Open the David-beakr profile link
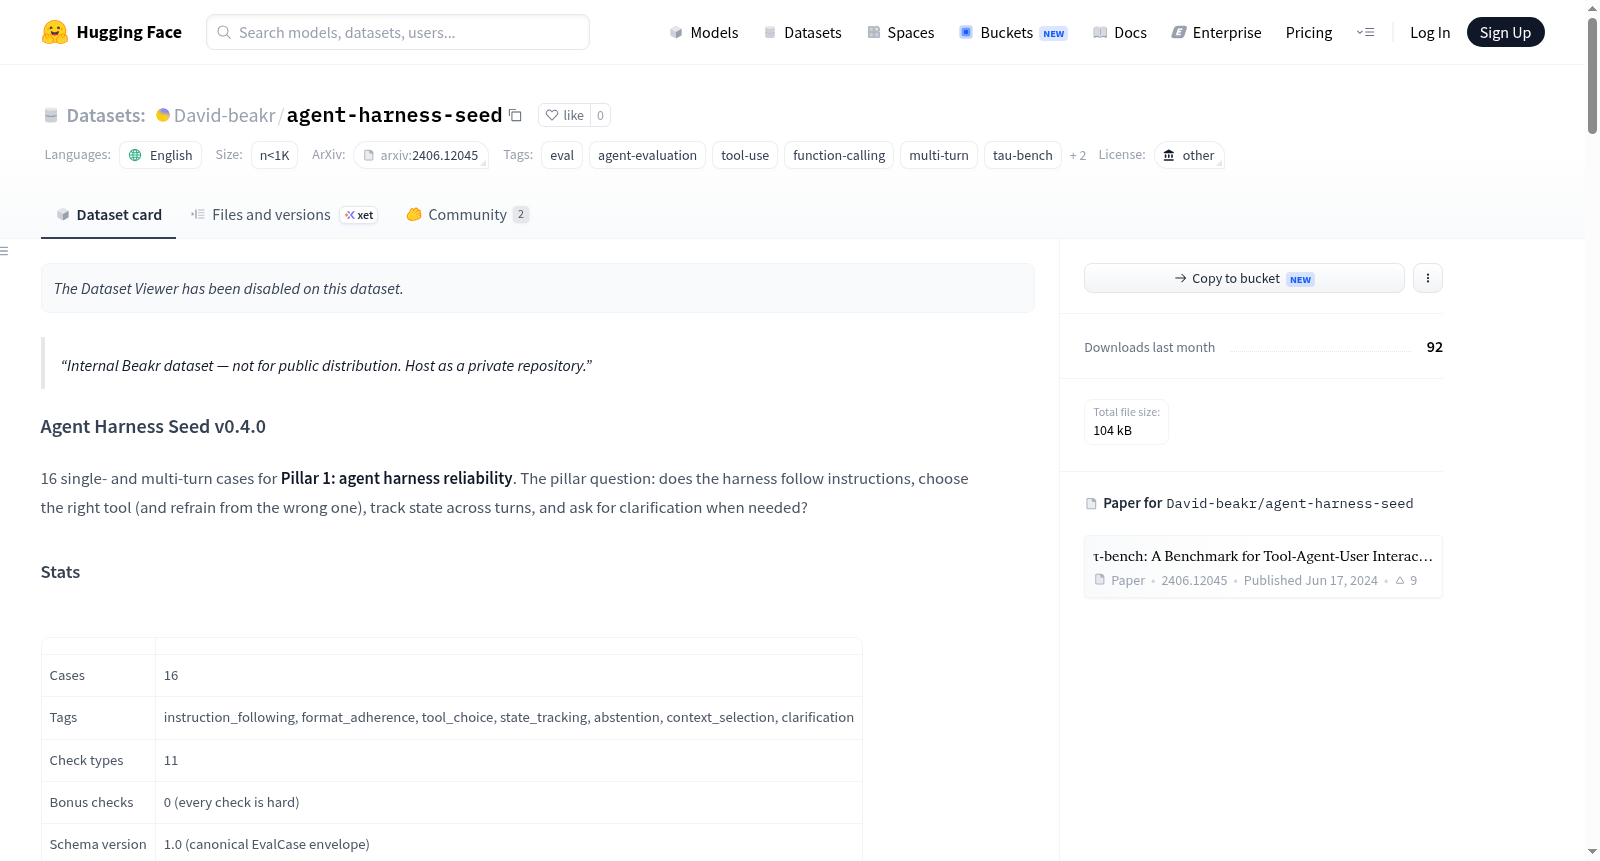Image resolution: width=1600 pixels, height=861 pixels. pos(224,115)
